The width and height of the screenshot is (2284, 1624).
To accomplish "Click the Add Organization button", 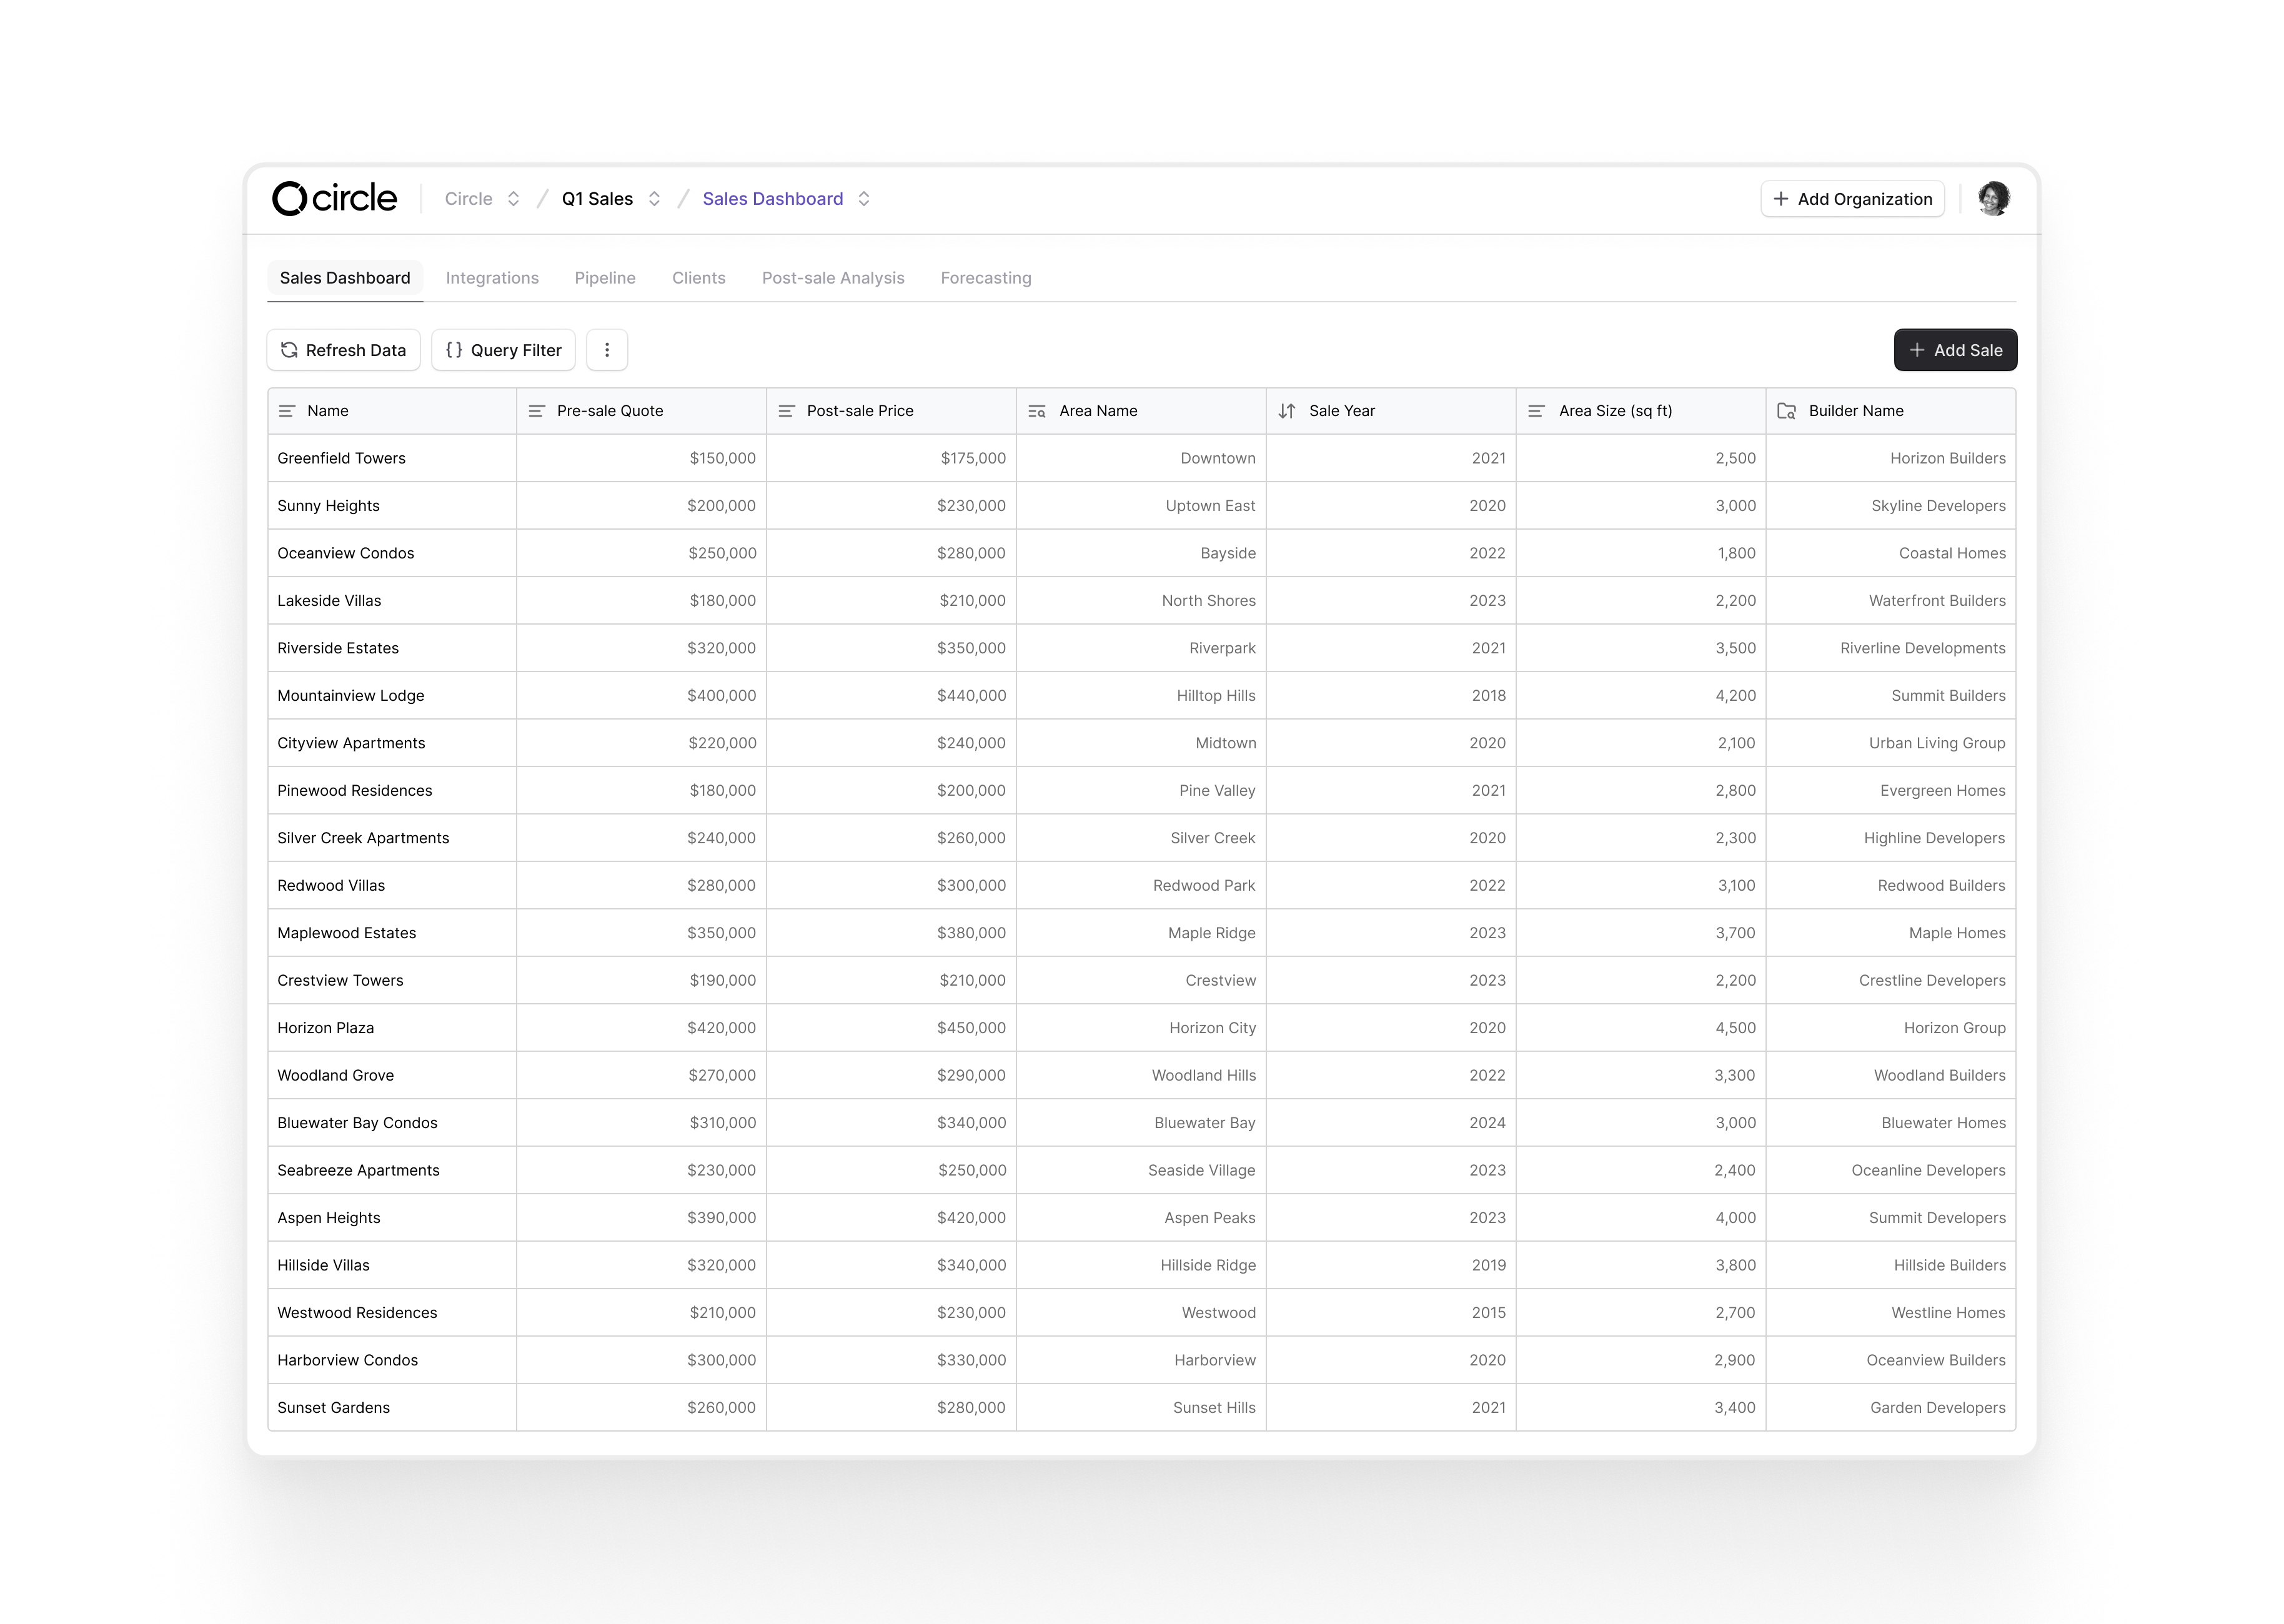I will [1852, 199].
